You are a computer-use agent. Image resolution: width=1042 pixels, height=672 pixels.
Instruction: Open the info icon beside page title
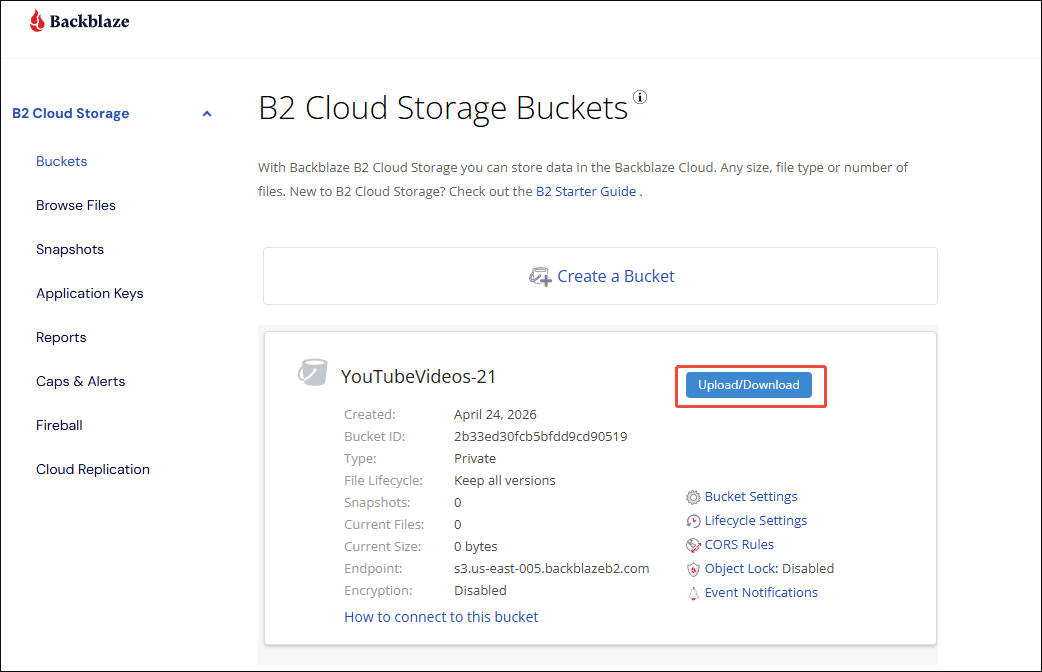point(640,97)
